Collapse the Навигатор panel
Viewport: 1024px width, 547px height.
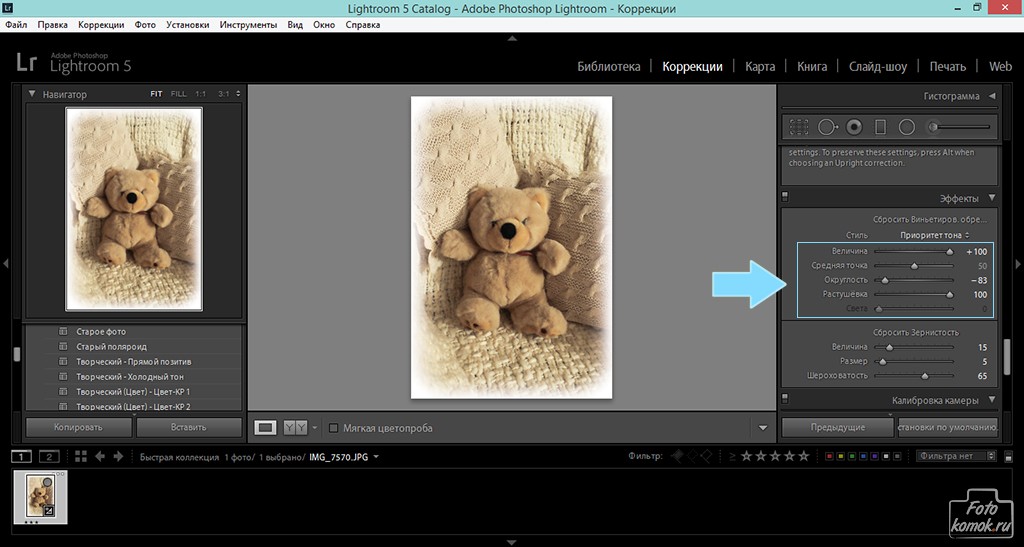pyautogui.click(x=32, y=94)
